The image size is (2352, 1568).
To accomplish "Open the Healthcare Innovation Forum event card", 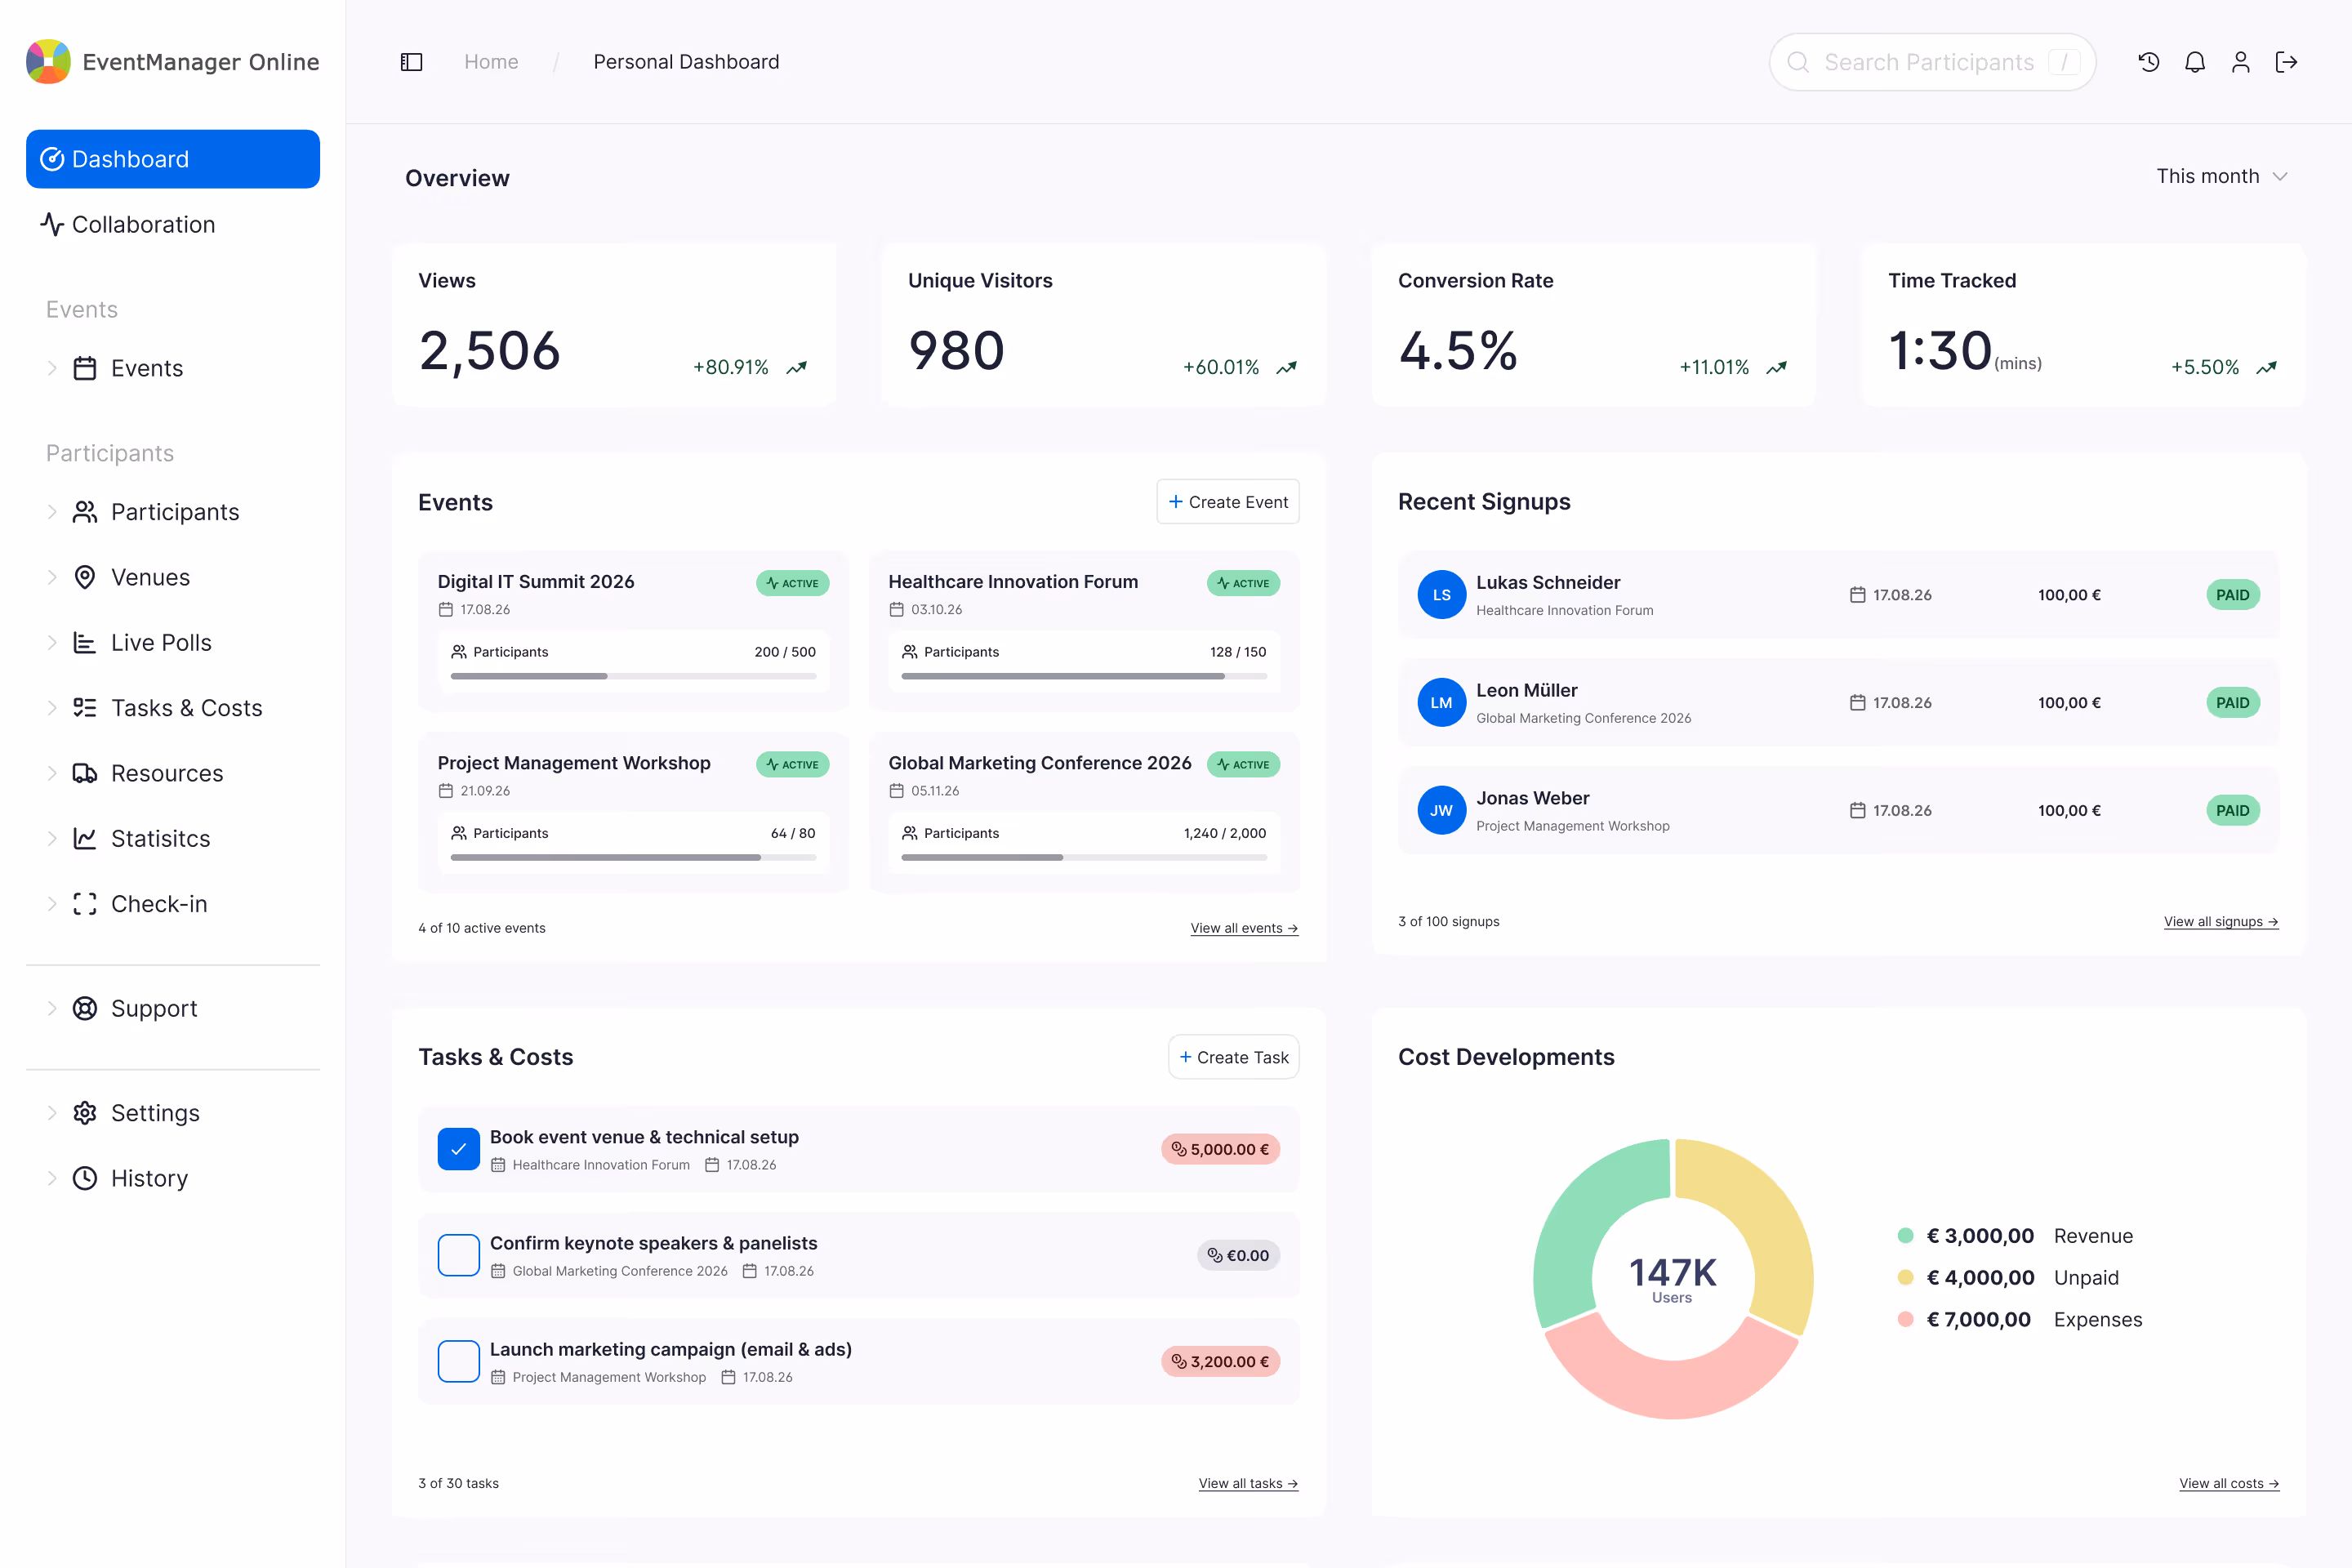I will [1084, 631].
